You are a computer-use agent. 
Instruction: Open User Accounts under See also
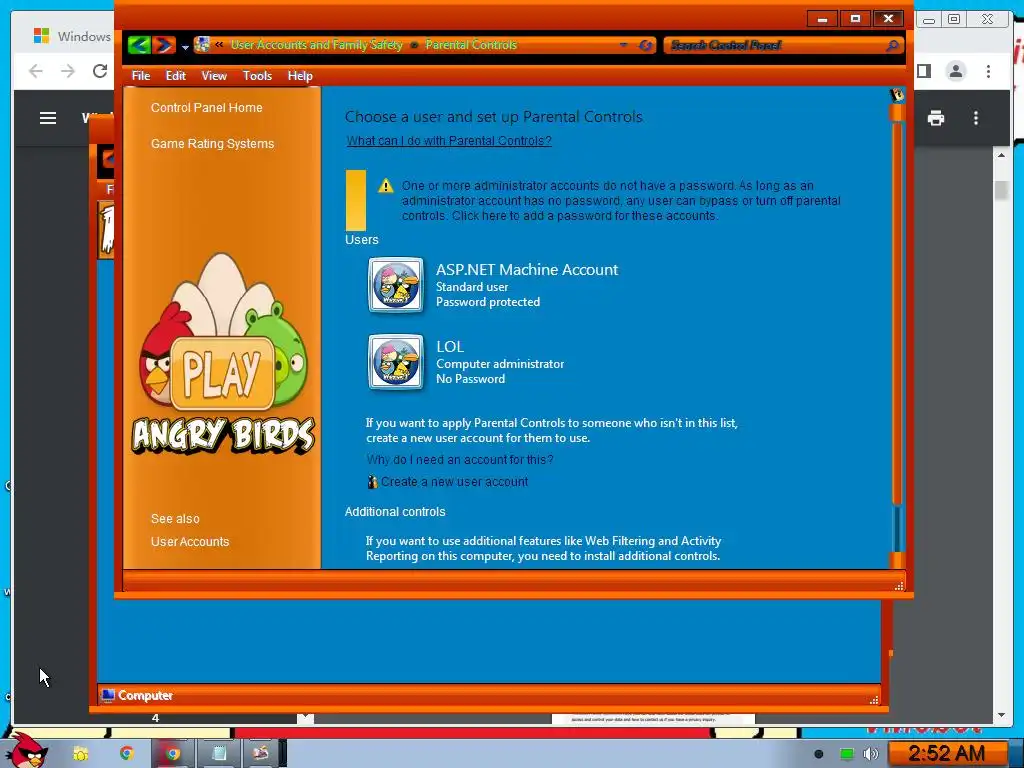pyautogui.click(x=190, y=541)
